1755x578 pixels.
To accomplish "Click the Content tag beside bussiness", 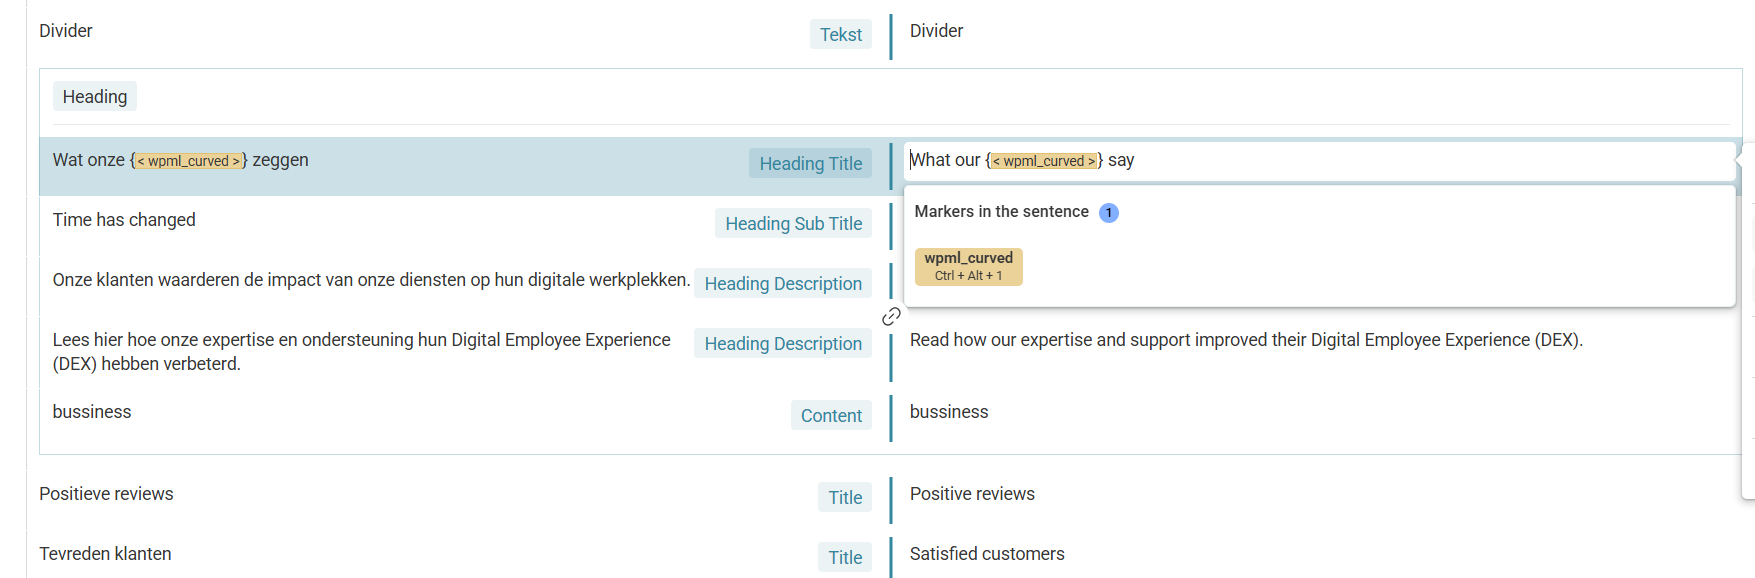I will point(831,416).
